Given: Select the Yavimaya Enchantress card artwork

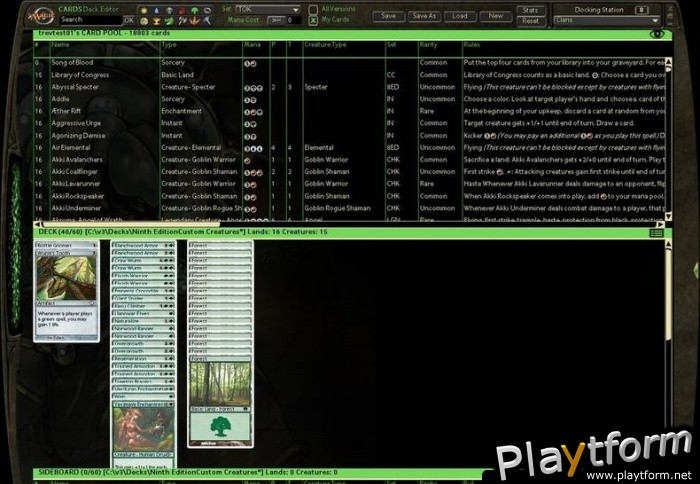Looking at the screenshot, I should coord(143,430).
